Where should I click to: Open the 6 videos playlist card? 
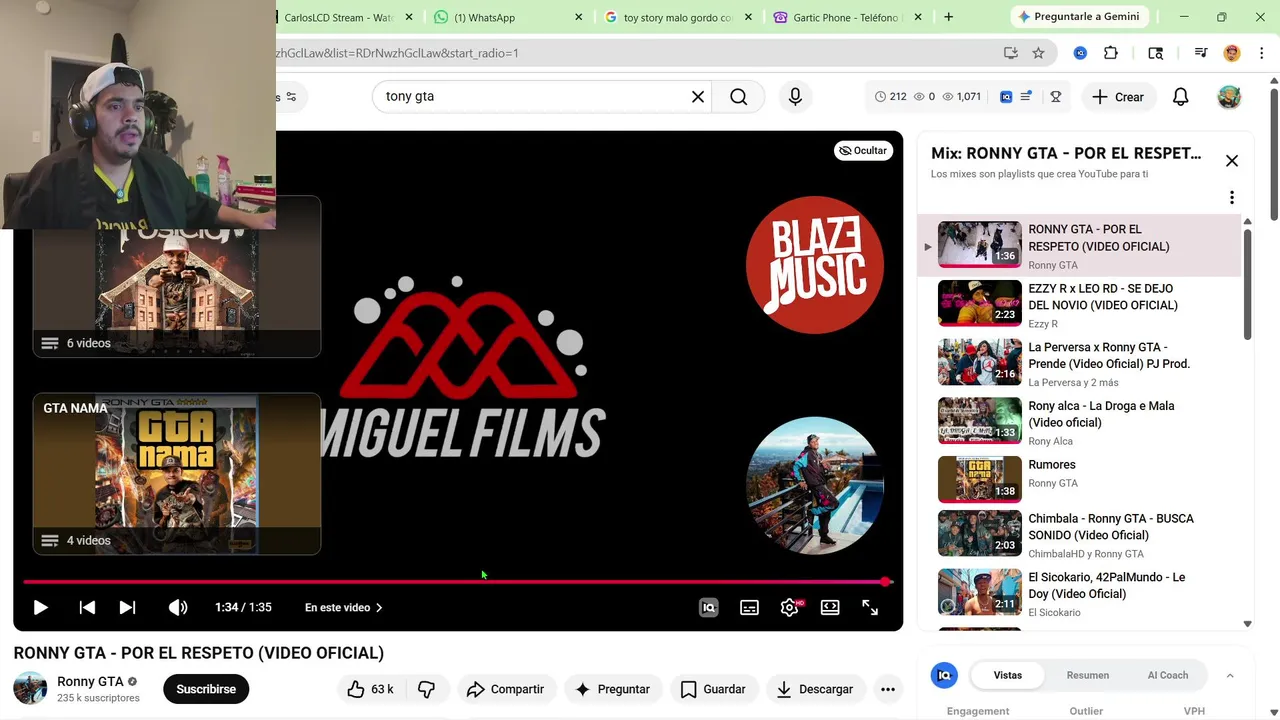pyautogui.click(x=177, y=277)
